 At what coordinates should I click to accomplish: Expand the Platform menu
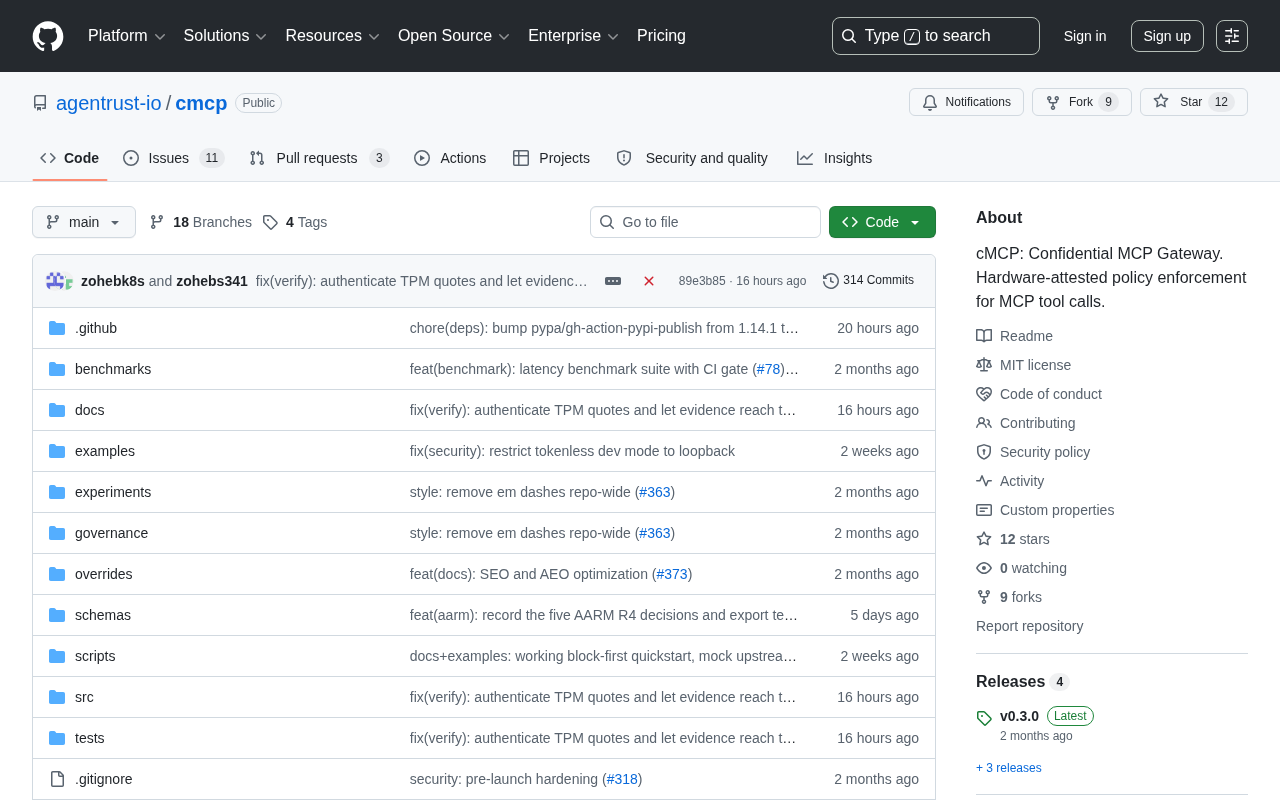[x=127, y=36]
